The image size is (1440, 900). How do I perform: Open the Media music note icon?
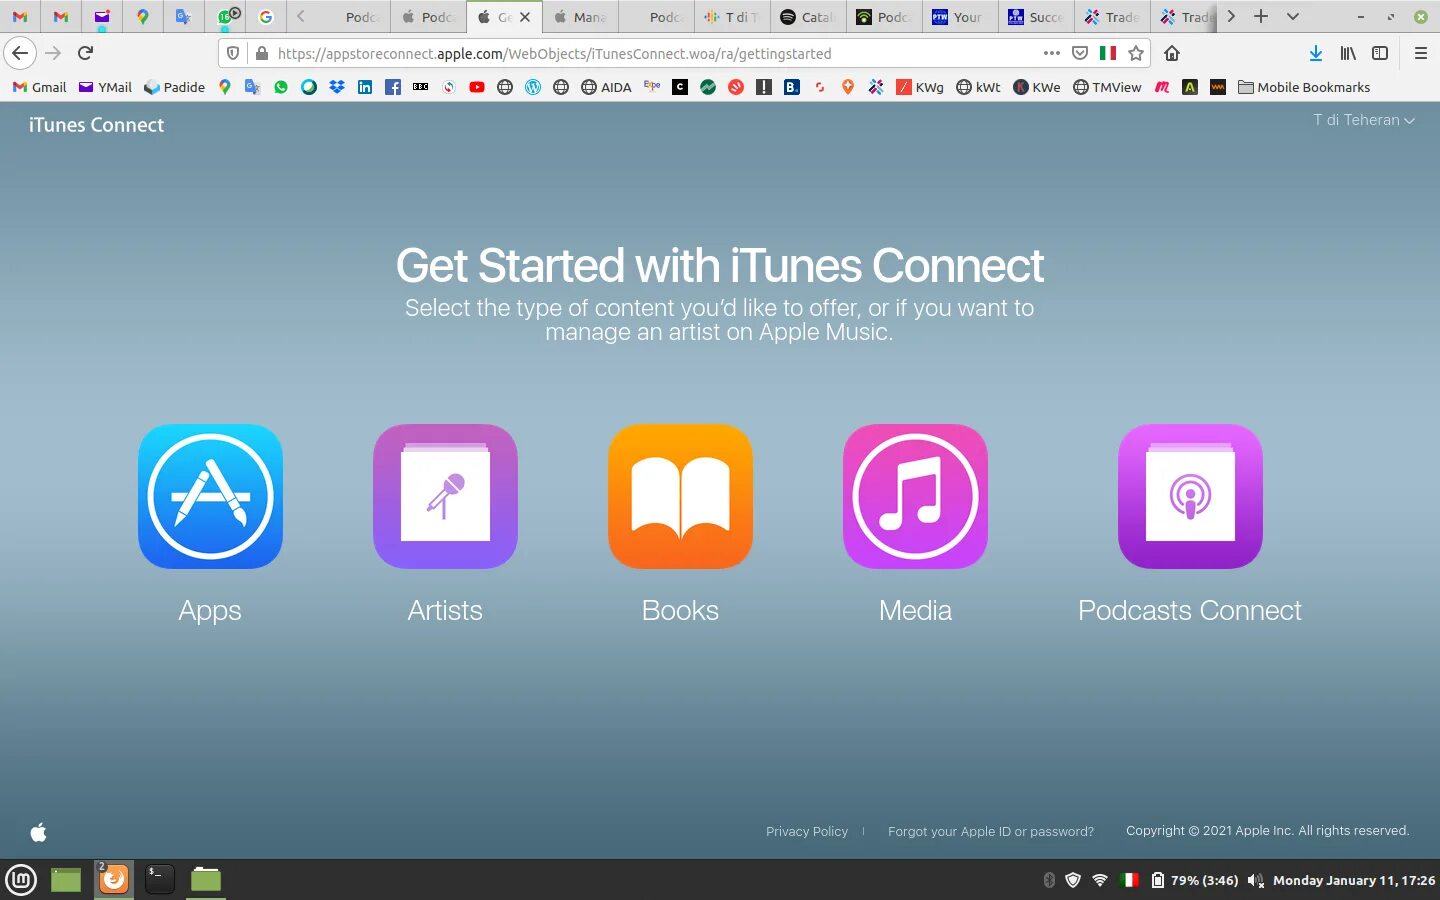pyautogui.click(x=915, y=496)
